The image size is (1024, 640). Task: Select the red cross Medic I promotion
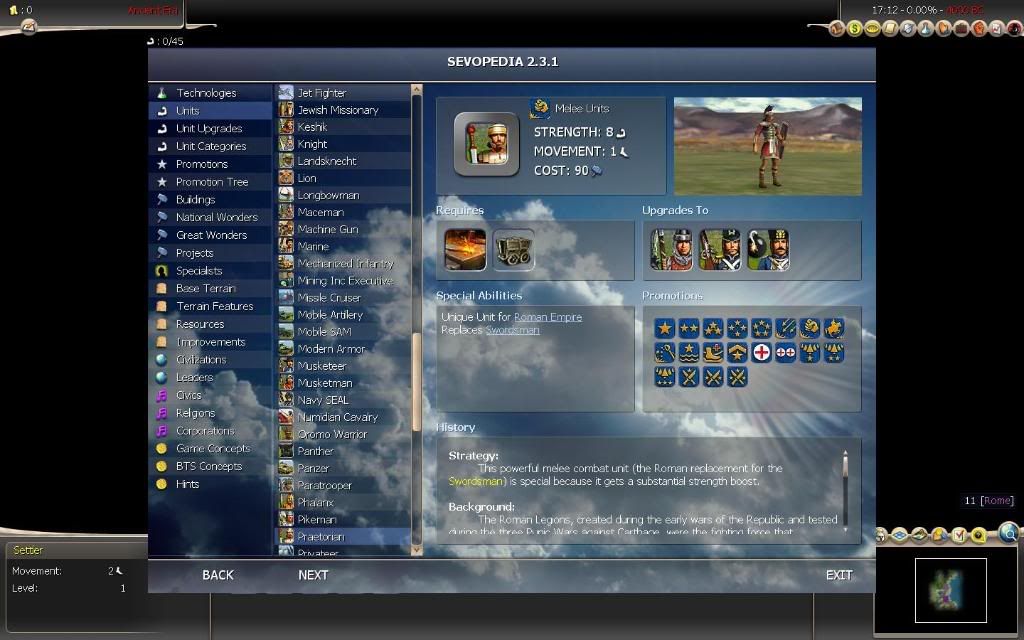[761, 352]
